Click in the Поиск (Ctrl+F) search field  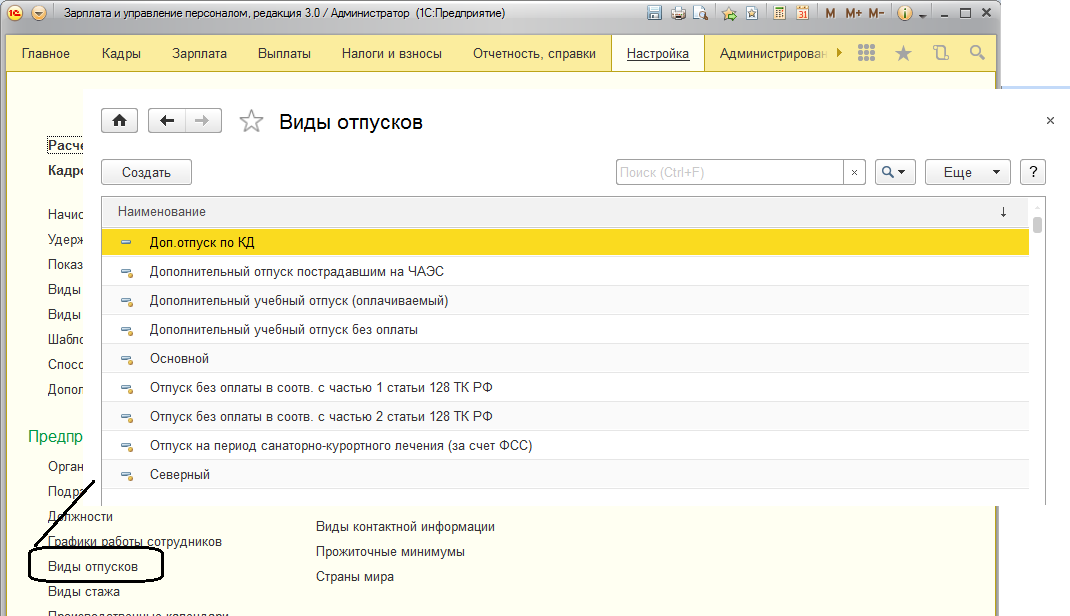[729, 172]
